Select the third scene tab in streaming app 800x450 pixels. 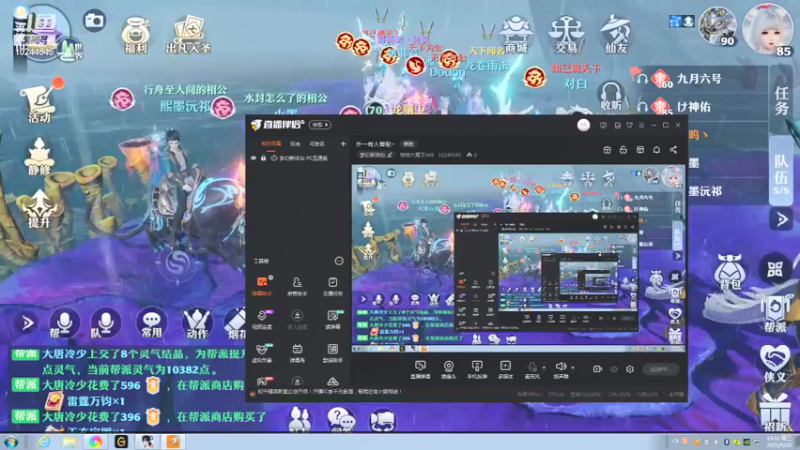317,144
